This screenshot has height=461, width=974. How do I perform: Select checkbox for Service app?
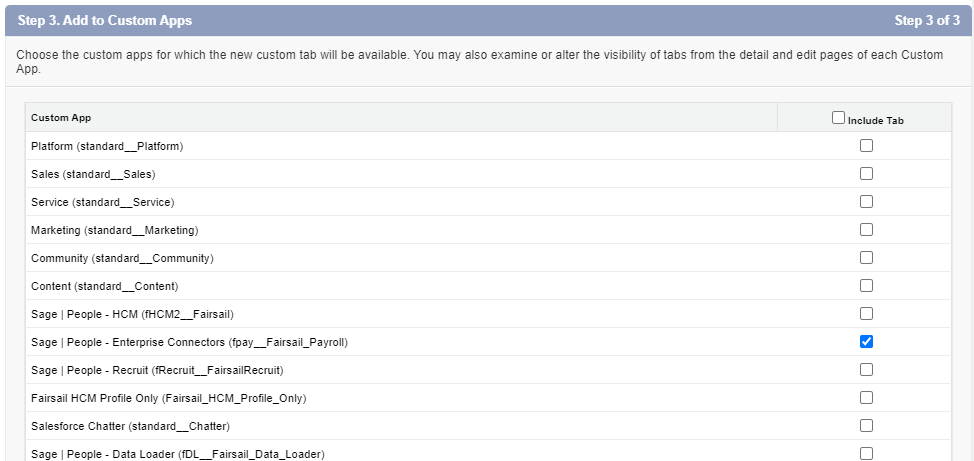pos(866,202)
